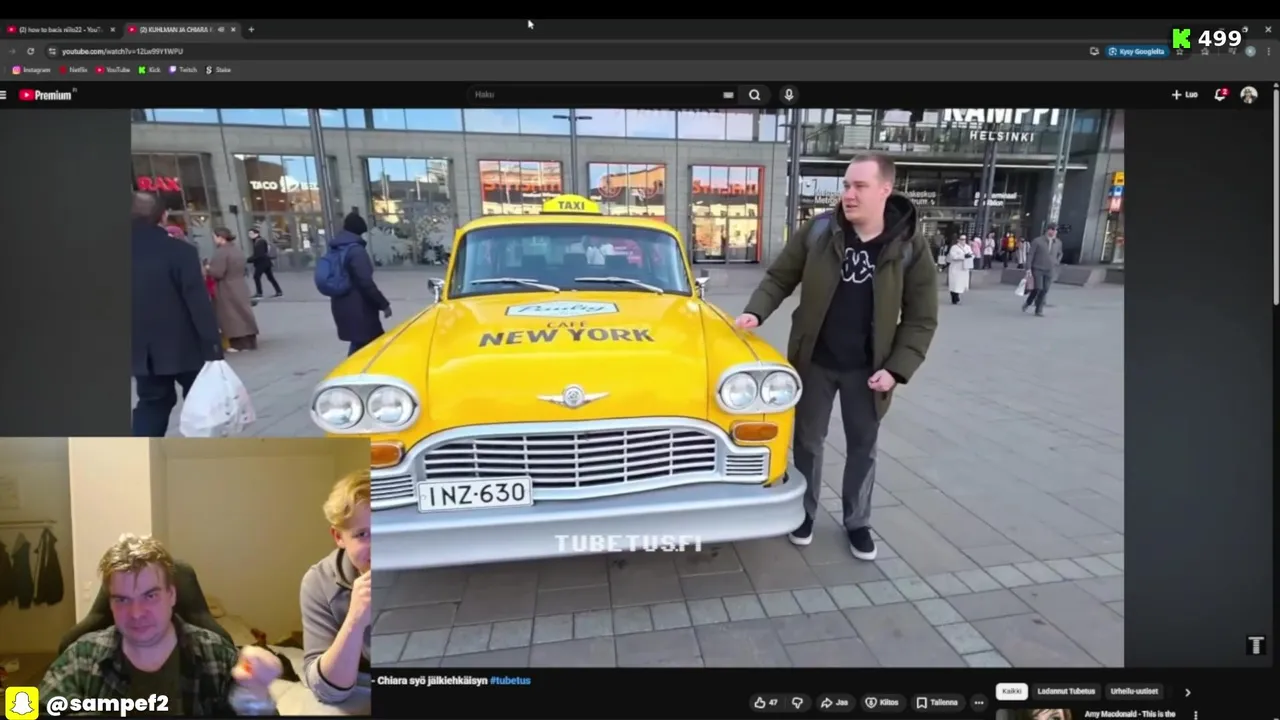Open the Chrome three-dot menu

[x=1269, y=51]
